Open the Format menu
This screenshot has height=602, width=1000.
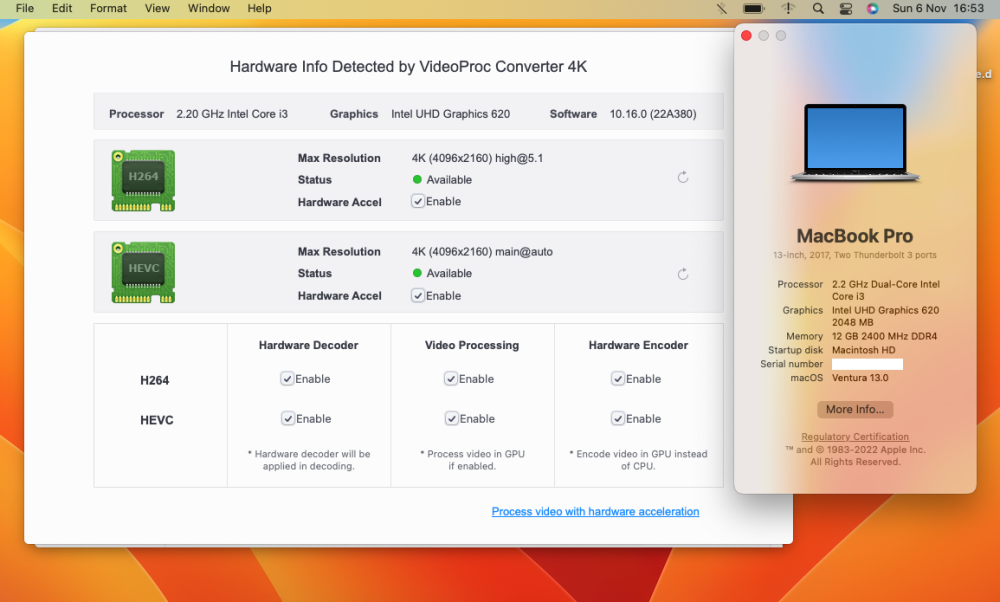[108, 8]
